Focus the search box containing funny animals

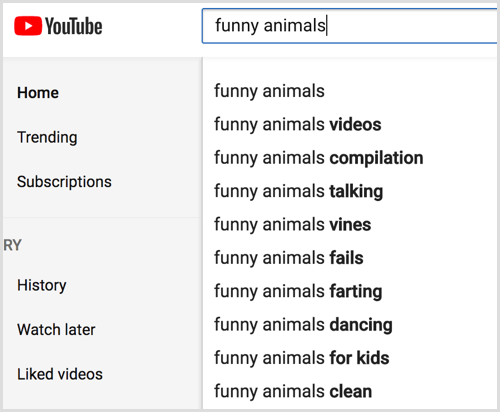(x=350, y=26)
